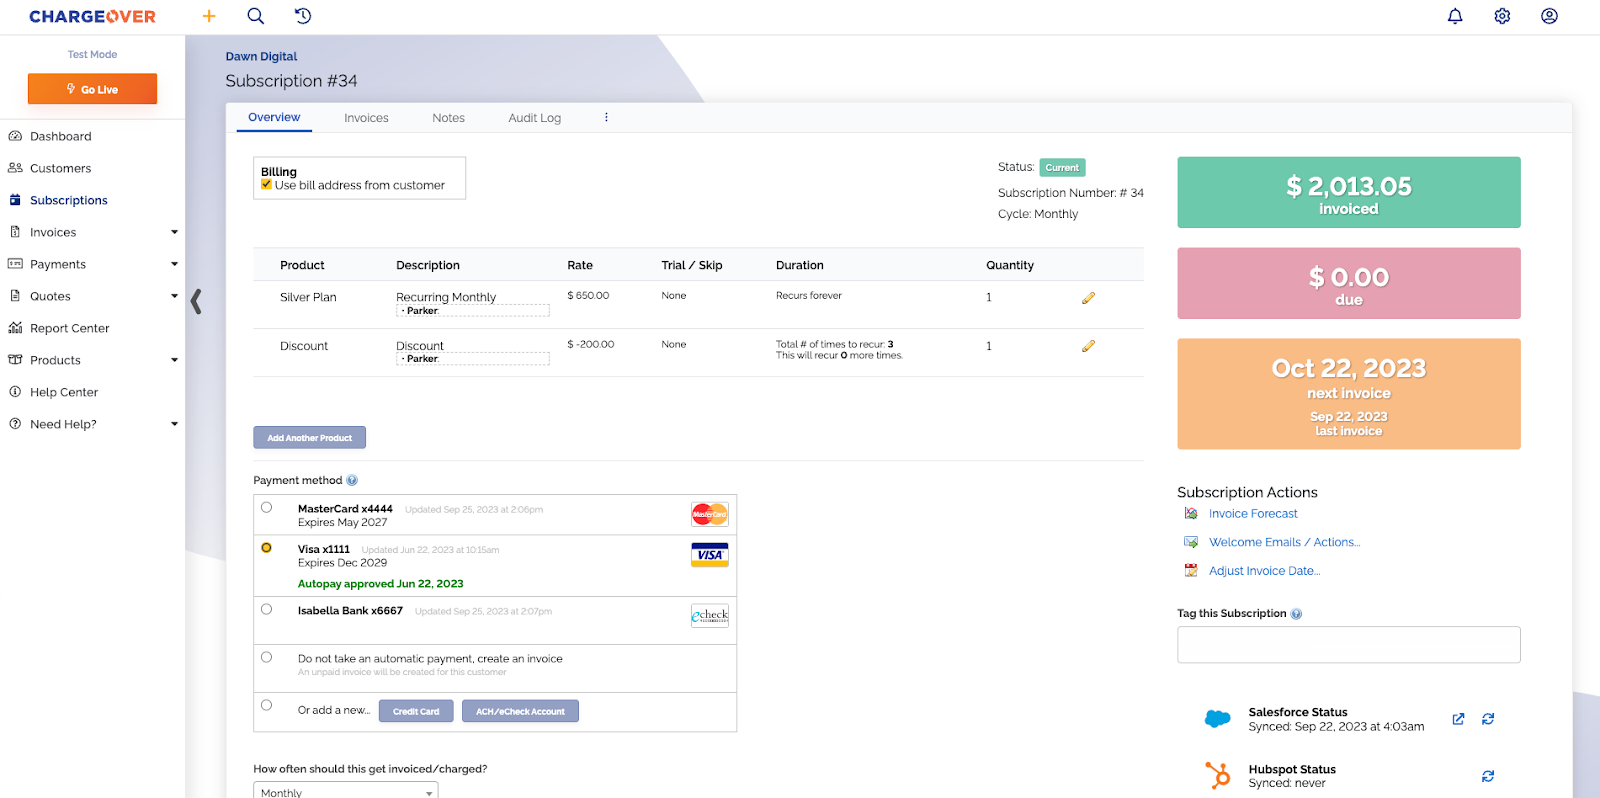Click Add Another Product button
The width and height of the screenshot is (1600, 798).
pyautogui.click(x=309, y=438)
